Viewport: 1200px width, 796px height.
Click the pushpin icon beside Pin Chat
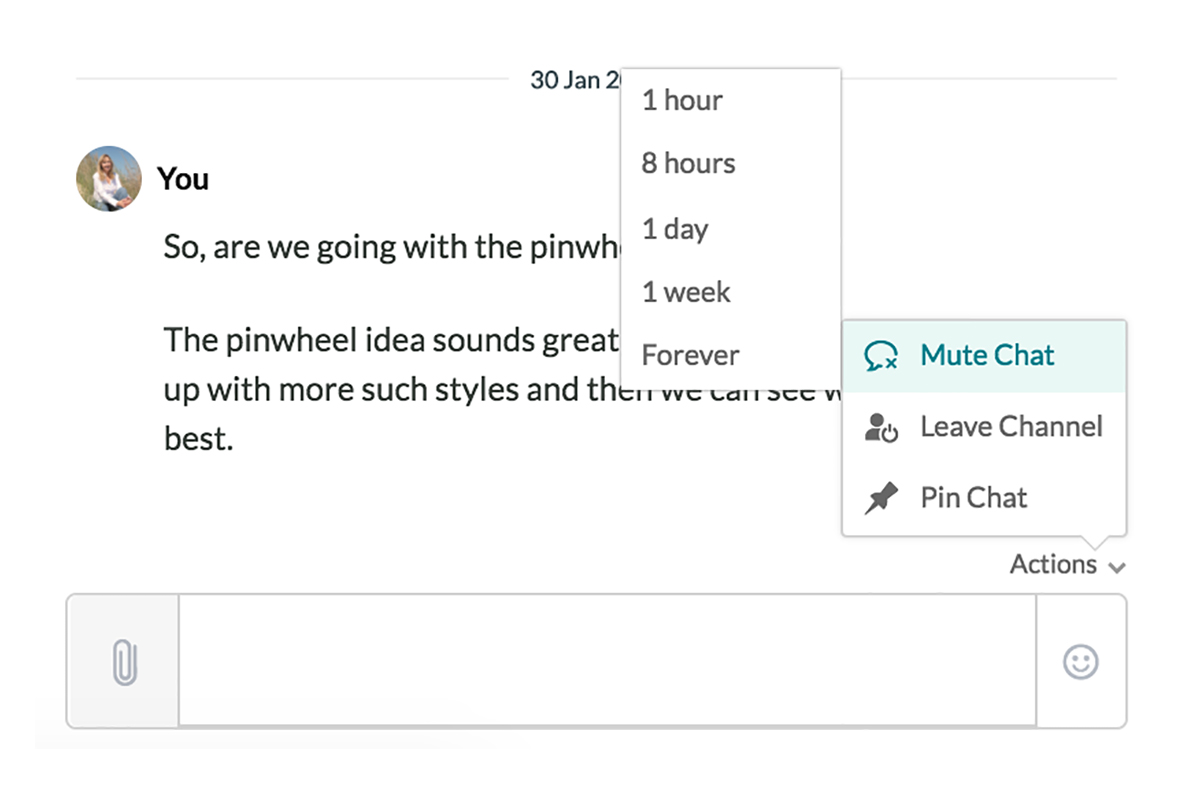click(880, 499)
